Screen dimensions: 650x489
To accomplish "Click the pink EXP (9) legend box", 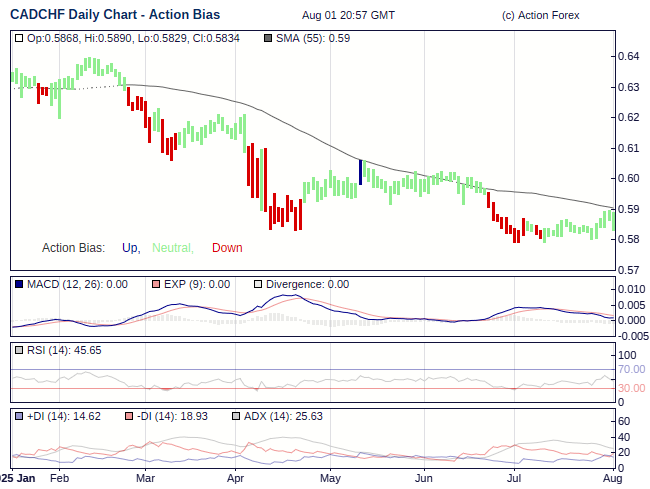I will (x=156, y=284).
